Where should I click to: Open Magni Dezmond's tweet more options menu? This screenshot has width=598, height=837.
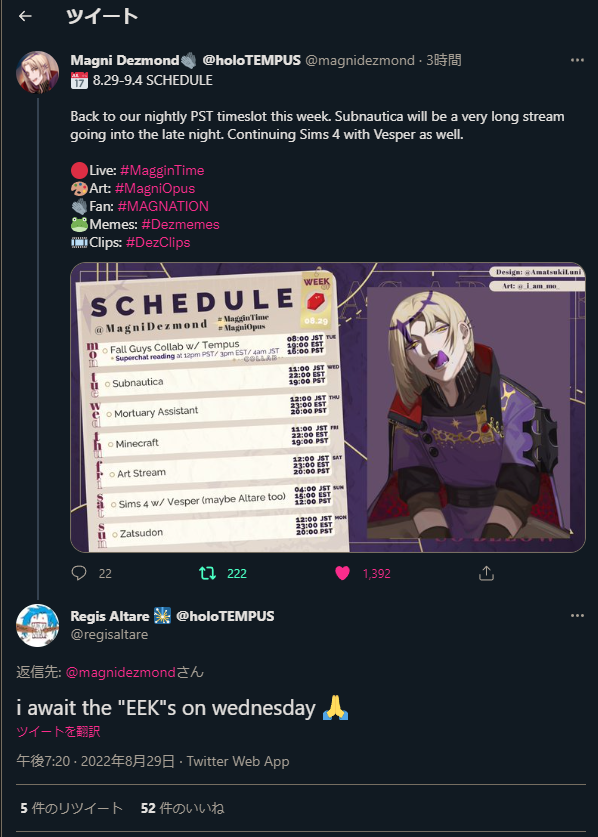point(577,60)
